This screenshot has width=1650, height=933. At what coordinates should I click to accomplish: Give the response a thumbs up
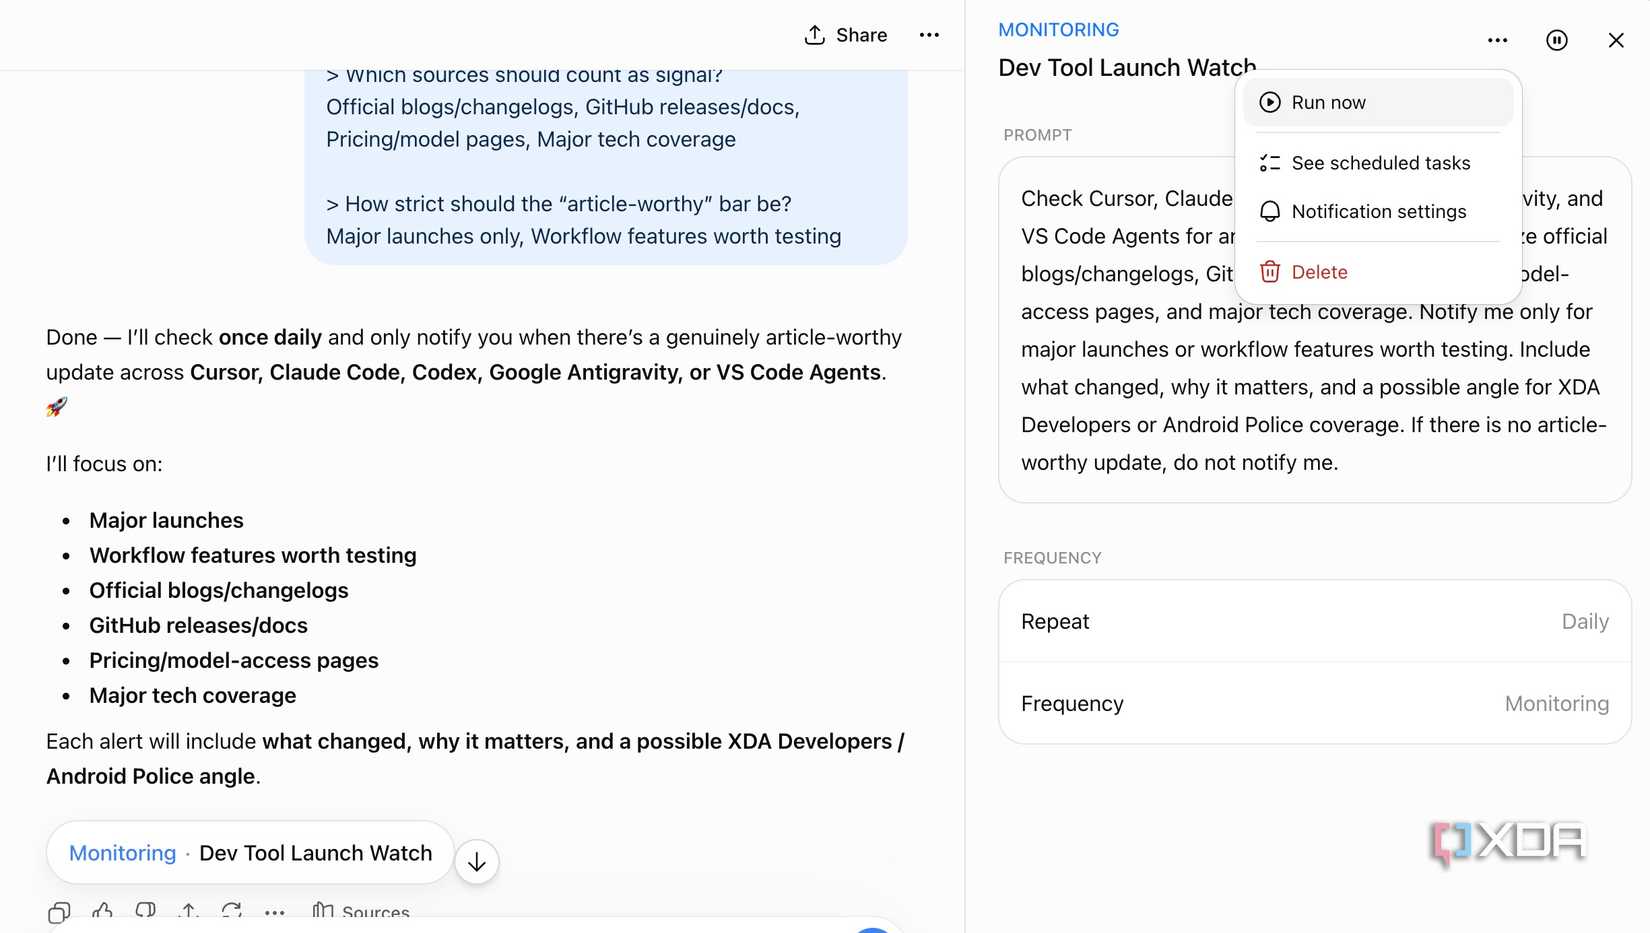[x=102, y=911]
